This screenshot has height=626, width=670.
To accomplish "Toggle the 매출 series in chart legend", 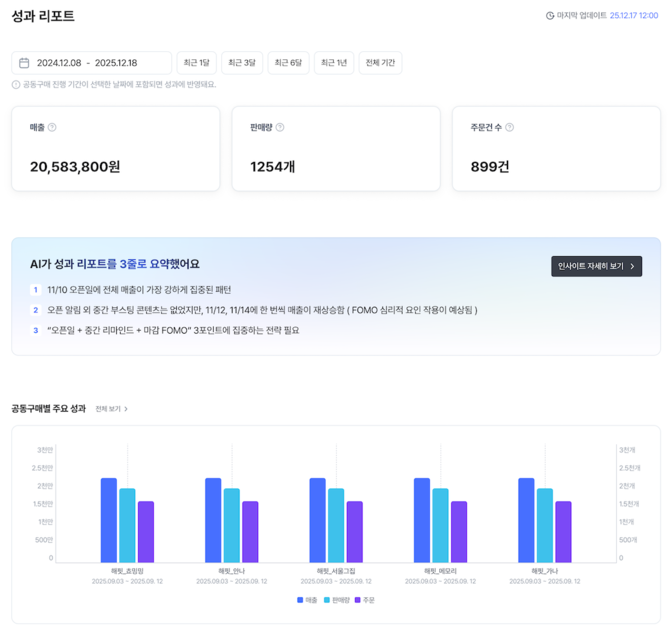I will [306, 600].
